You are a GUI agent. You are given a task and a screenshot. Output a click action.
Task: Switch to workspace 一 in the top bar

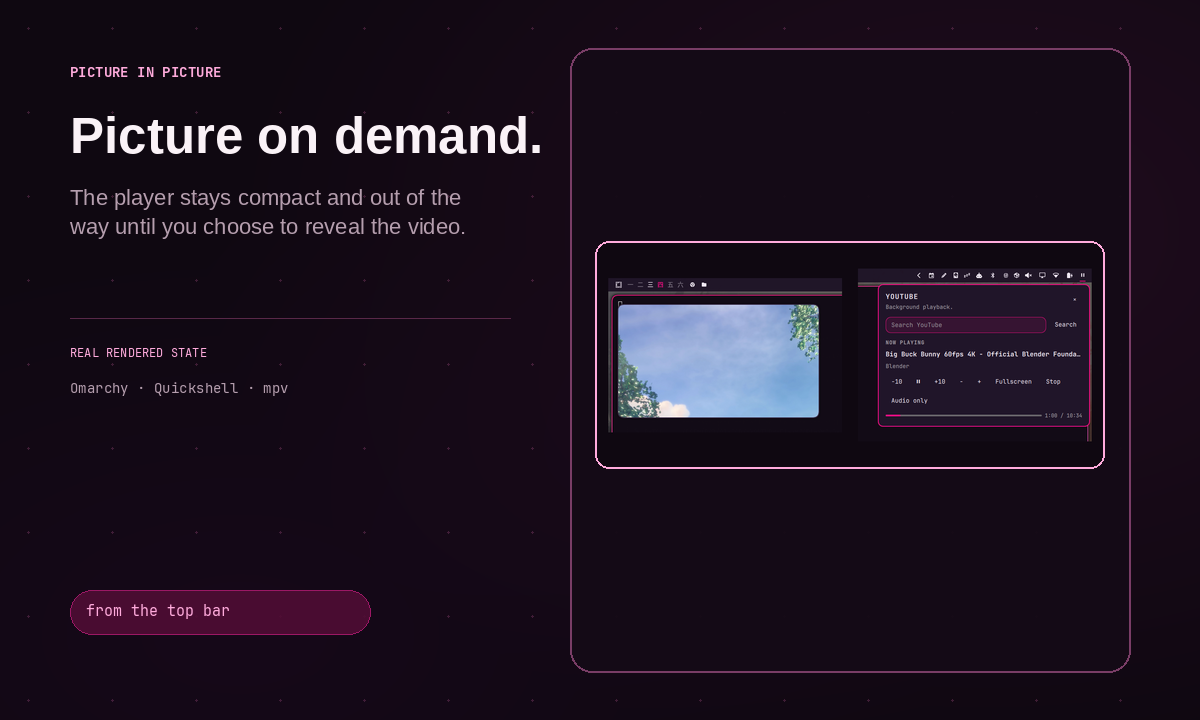pos(630,285)
